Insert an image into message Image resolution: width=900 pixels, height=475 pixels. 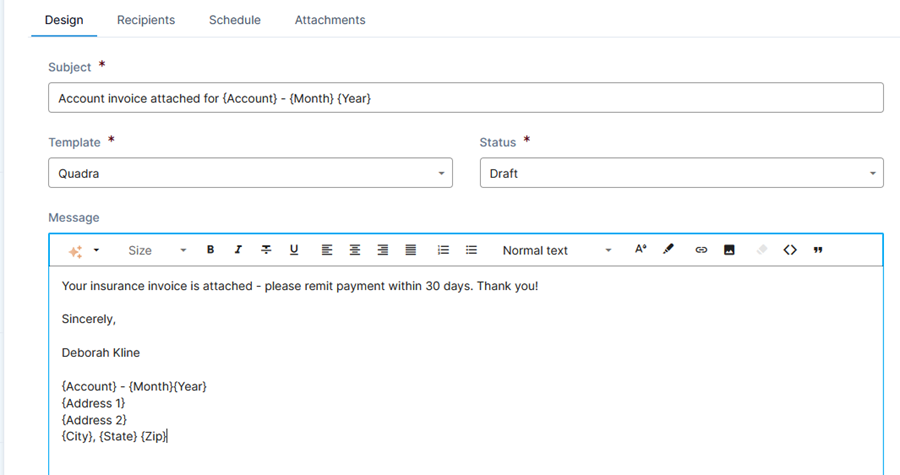point(729,250)
